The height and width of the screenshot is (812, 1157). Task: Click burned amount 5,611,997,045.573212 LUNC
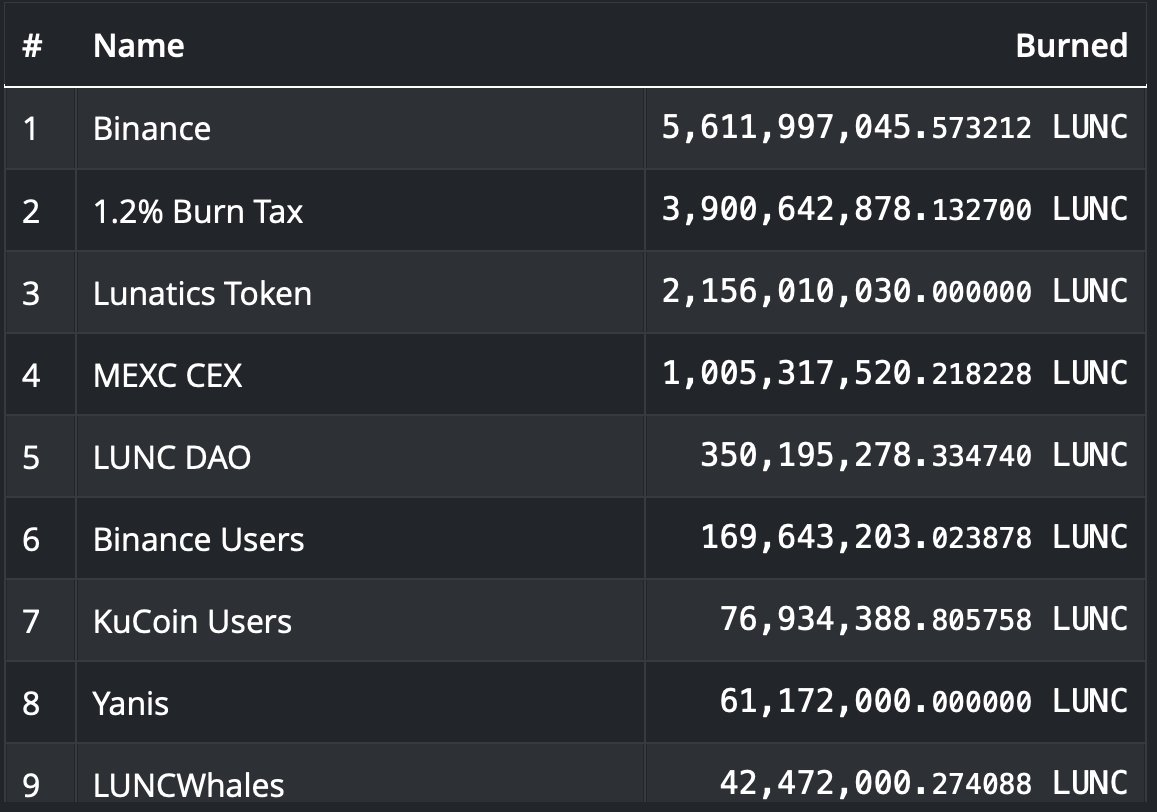pyautogui.click(x=894, y=128)
